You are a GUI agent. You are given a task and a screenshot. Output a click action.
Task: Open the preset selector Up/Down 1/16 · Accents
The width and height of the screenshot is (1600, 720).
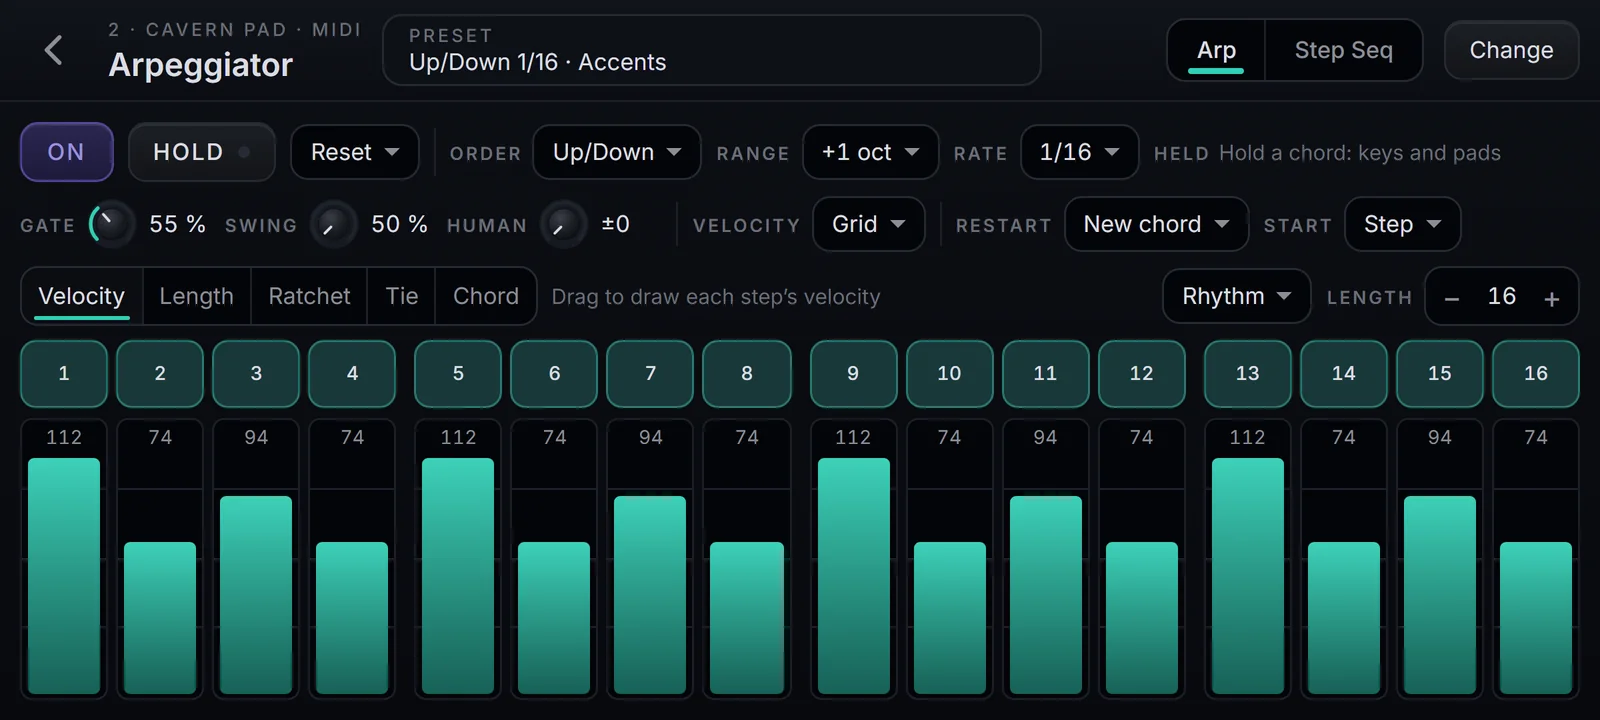pos(712,50)
